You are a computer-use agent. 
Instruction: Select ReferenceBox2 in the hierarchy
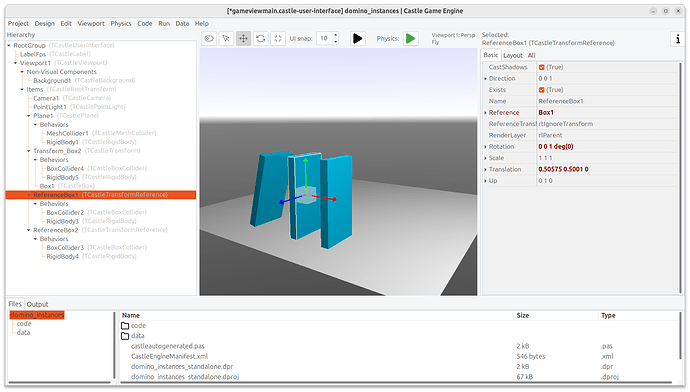(56, 230)
